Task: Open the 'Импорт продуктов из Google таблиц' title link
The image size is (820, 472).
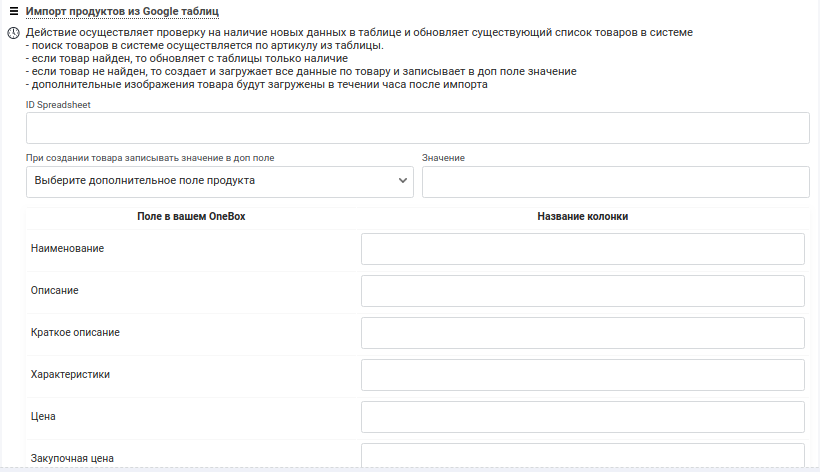Action: click(x=122, y=11)
